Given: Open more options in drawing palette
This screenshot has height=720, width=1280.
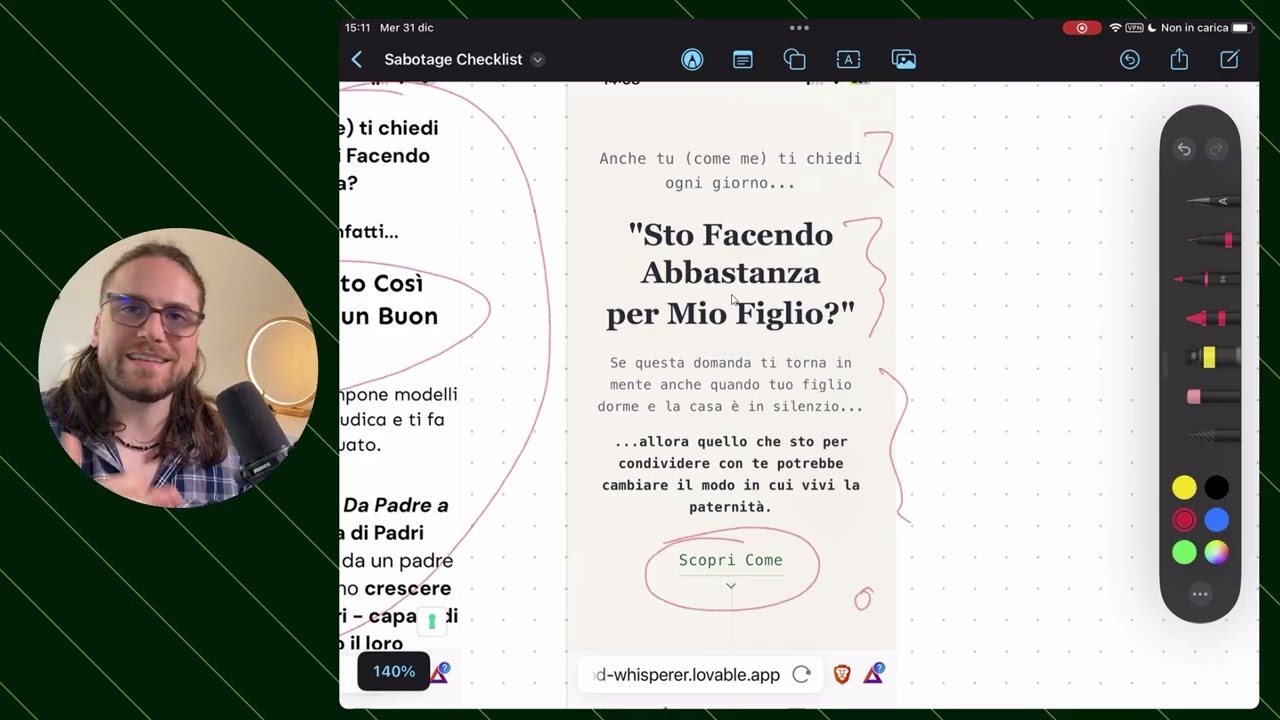Looking at the screenshot, I should (x=1200, y=594).
